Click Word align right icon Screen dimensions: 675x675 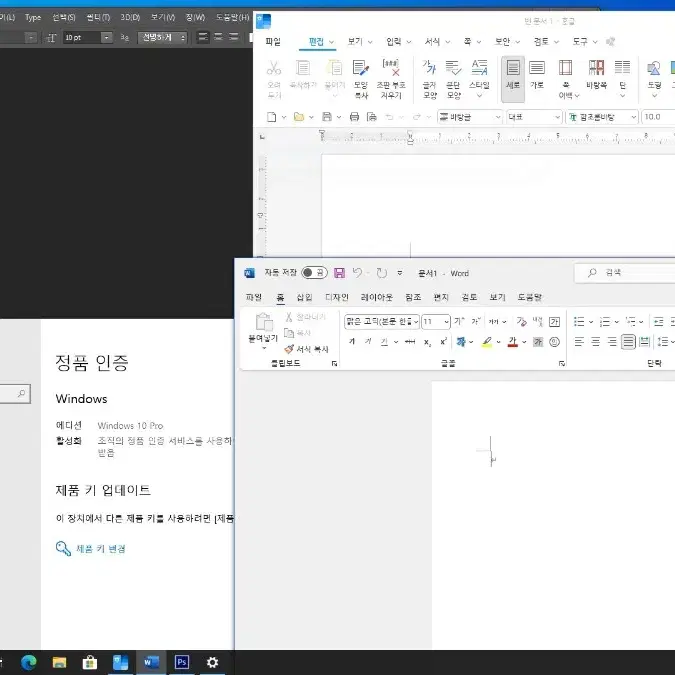pyautogui.click(x=612, y=342)
